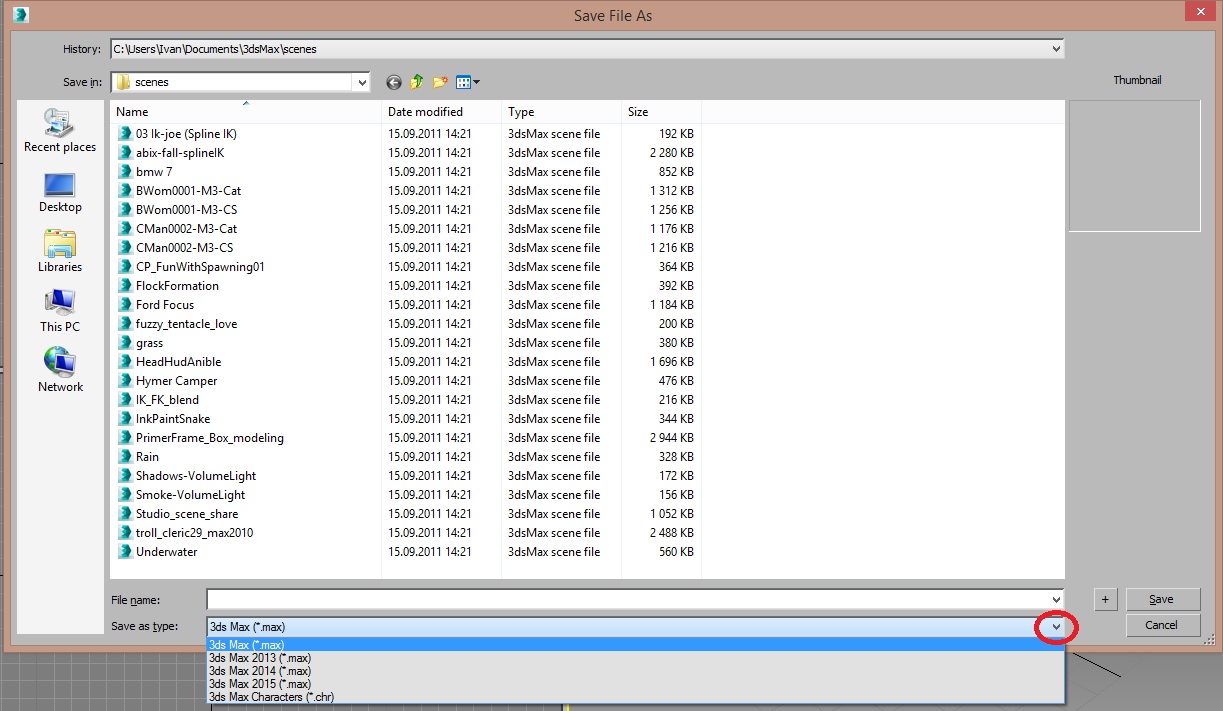Select the file BWom0001-M3-Cat
This screenshot has height=711, width=1223.
coord(188,191)
